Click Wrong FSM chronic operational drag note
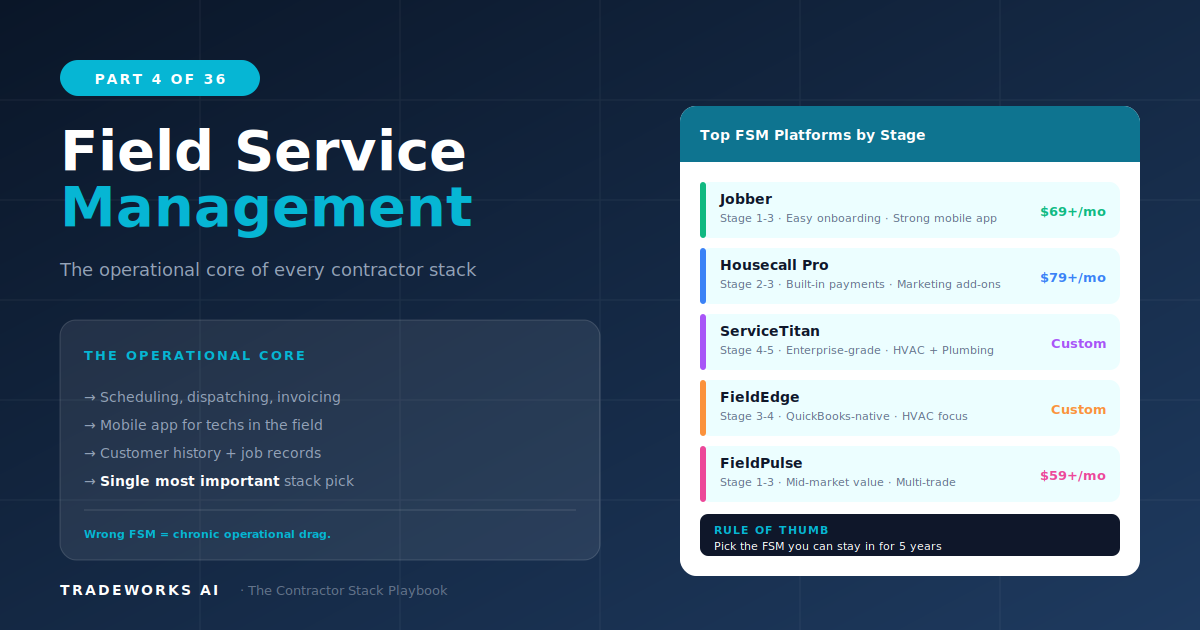The image size is (1200, 630). coord(207,534)
